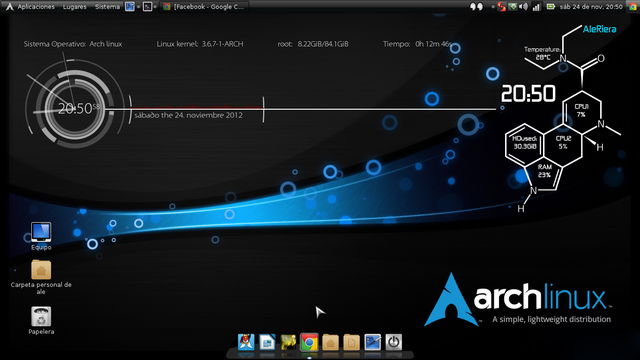Click the quotation marks tray icon

tap(476, 7)
